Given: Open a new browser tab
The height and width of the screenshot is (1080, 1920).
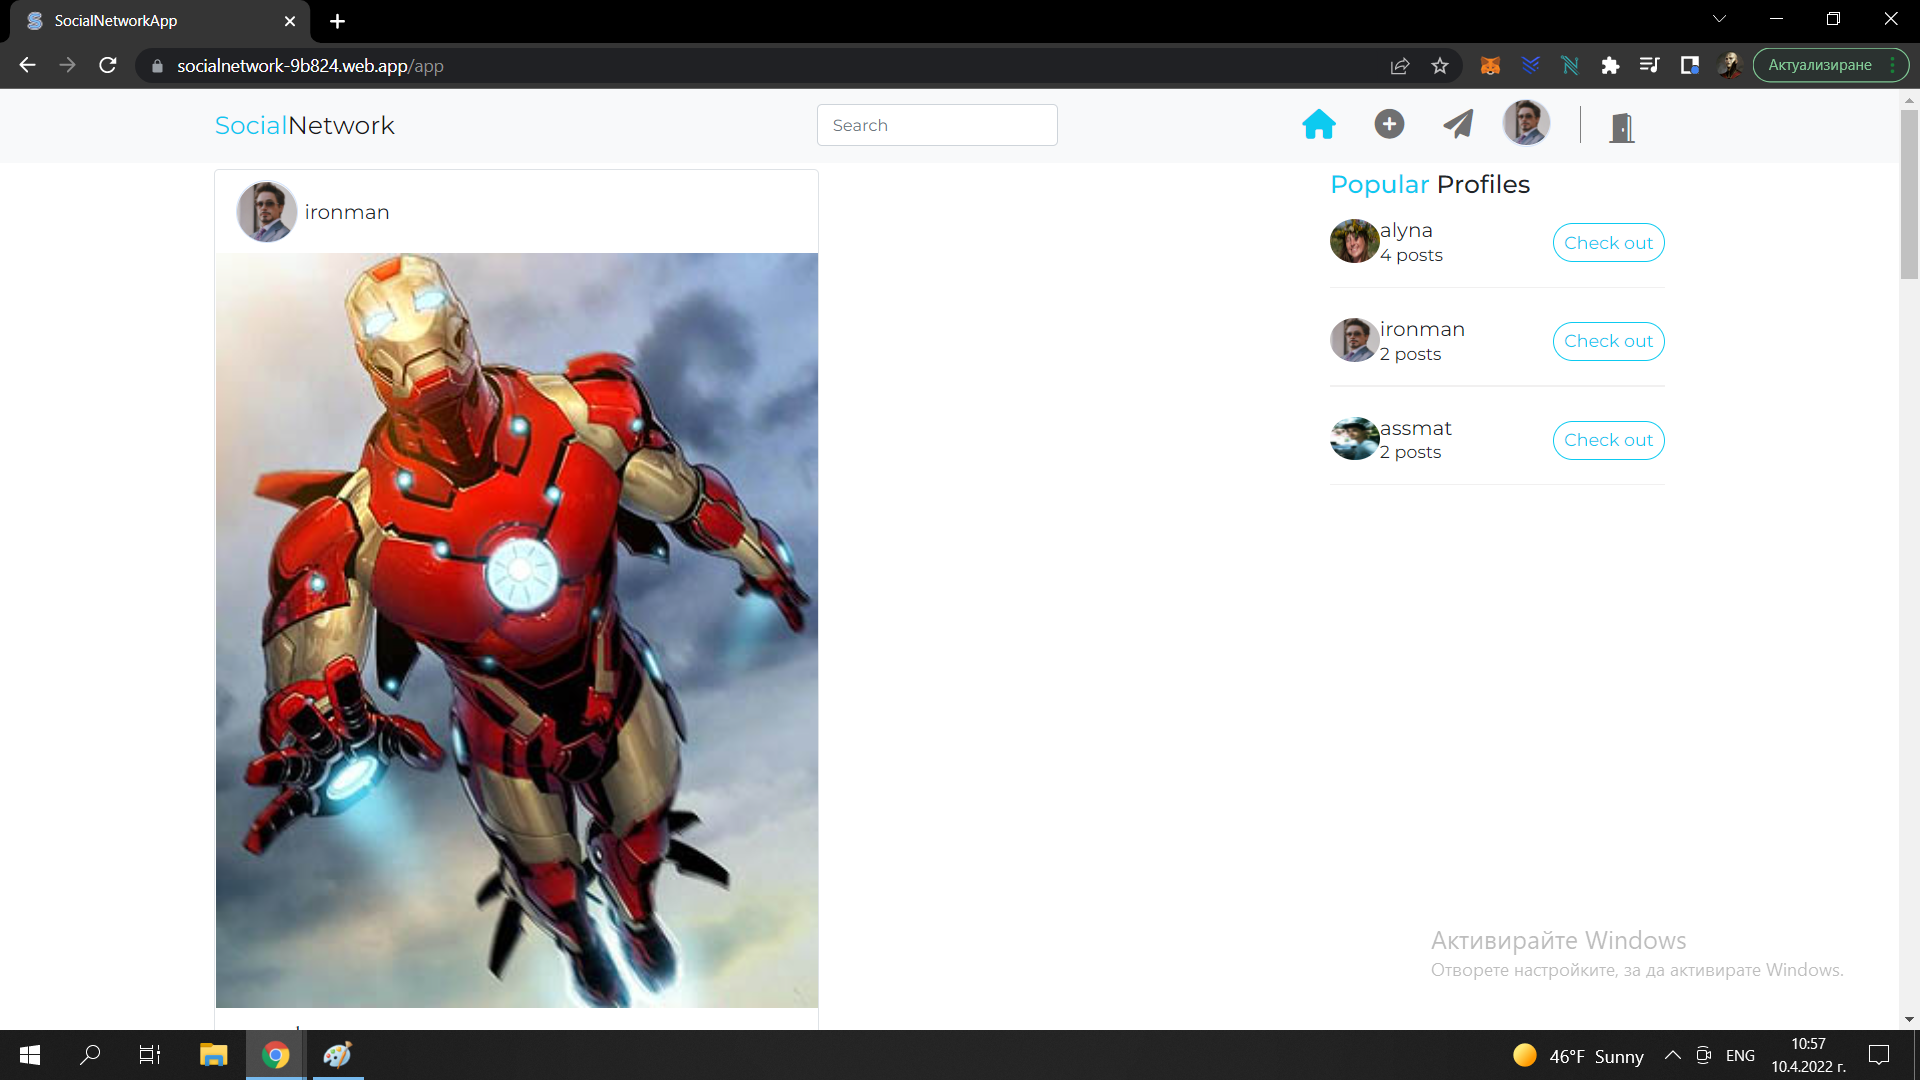Looking at the screenshot, I should (337, 21).
